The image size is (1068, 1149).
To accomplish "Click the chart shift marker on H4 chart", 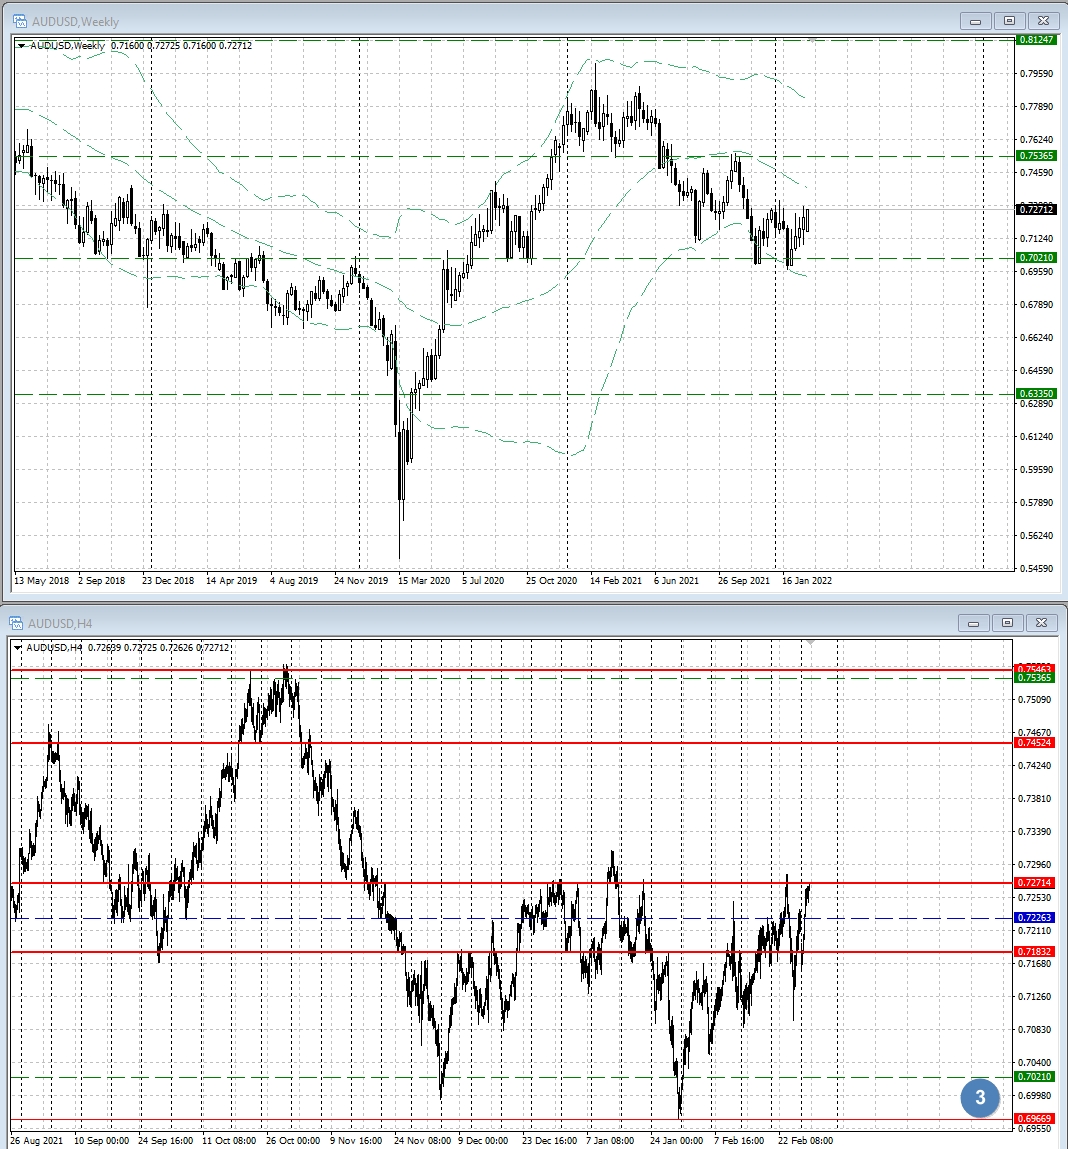I will point(811,640).
